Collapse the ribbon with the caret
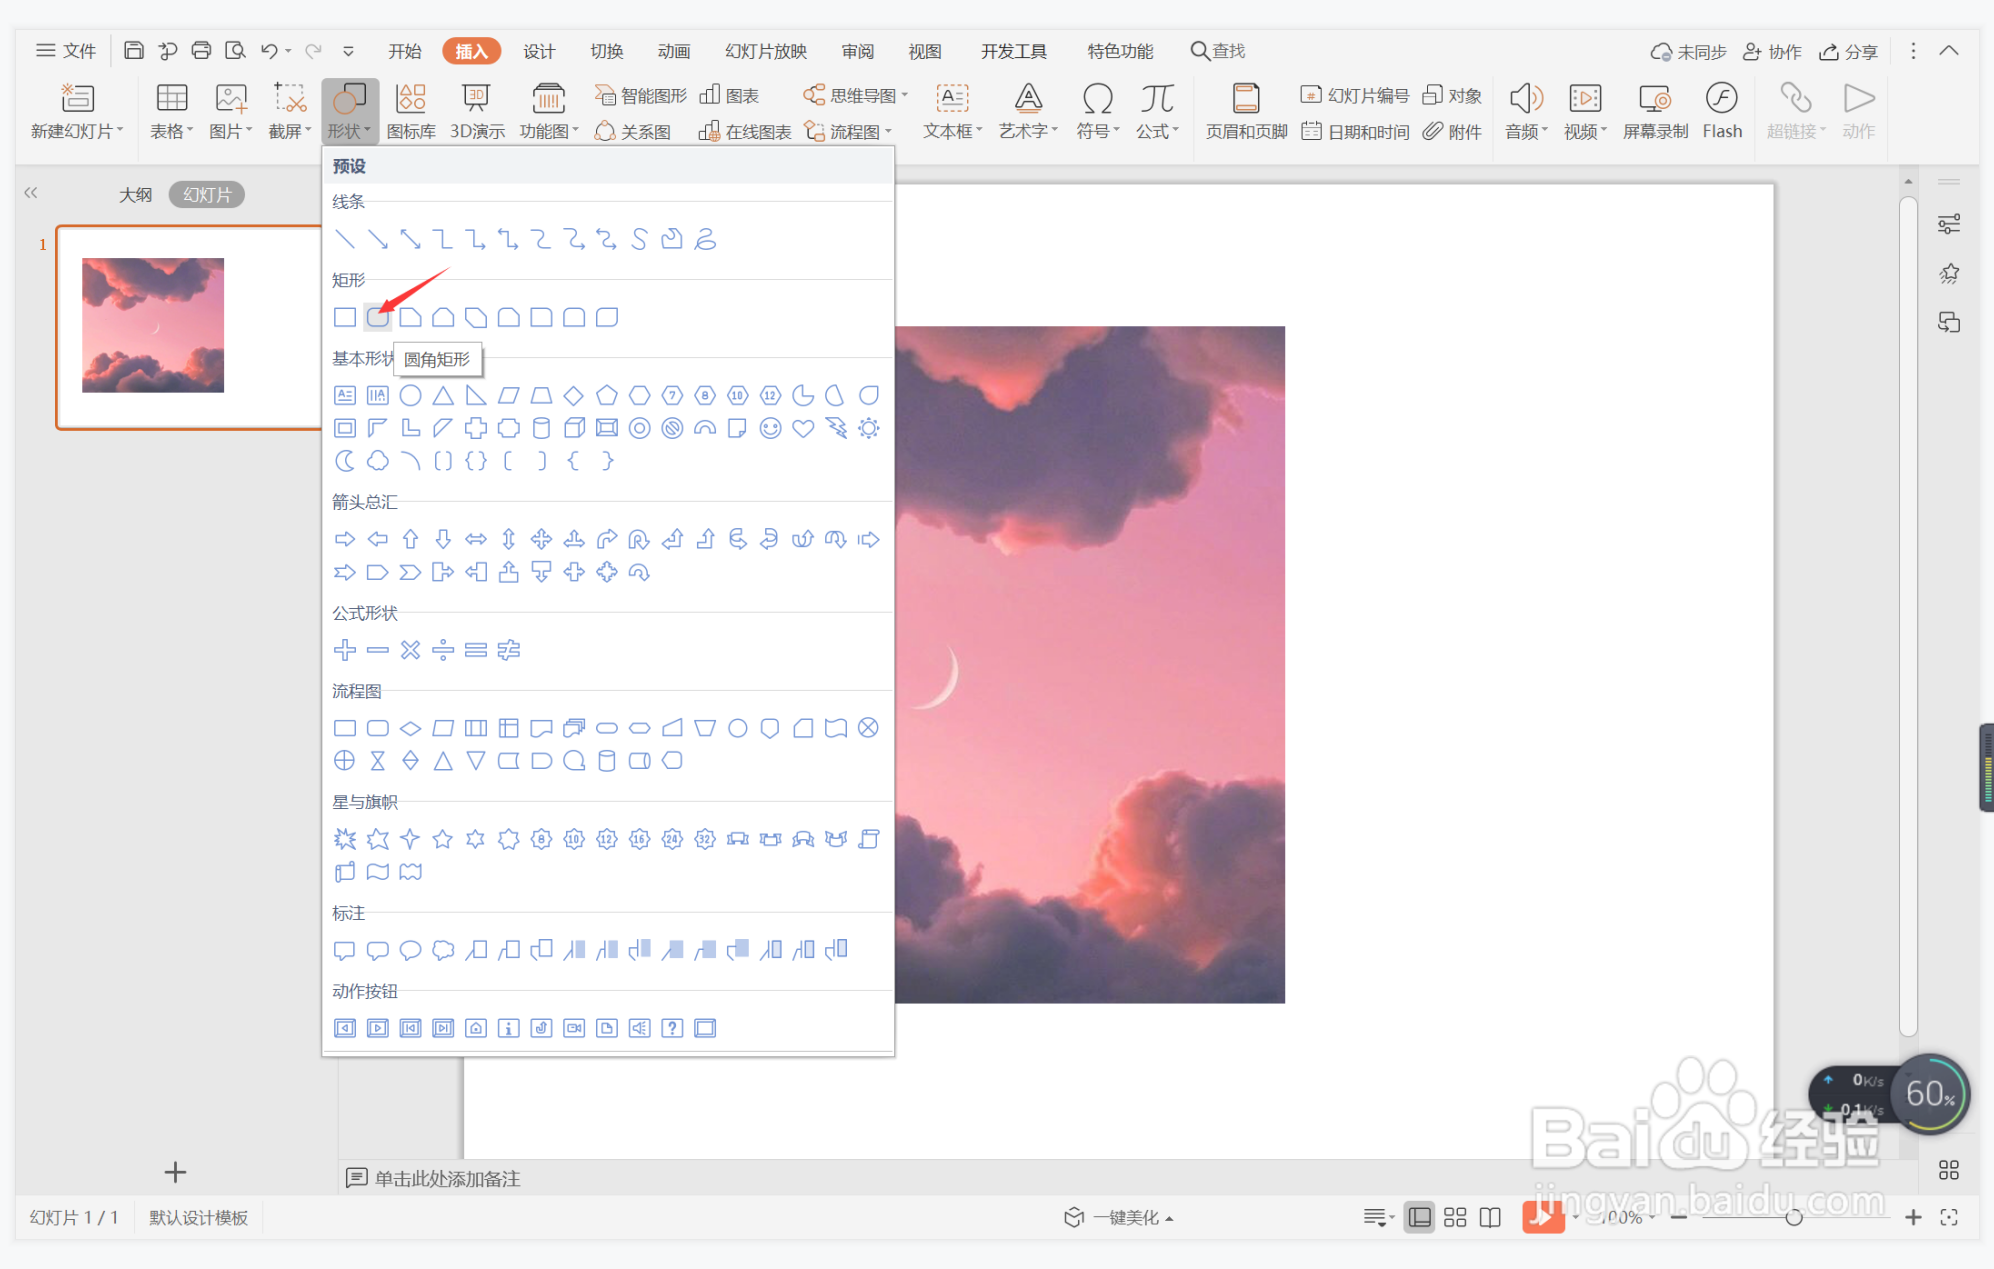The height and width of the screenshot is (1269, 1994). pos(1949,51)
